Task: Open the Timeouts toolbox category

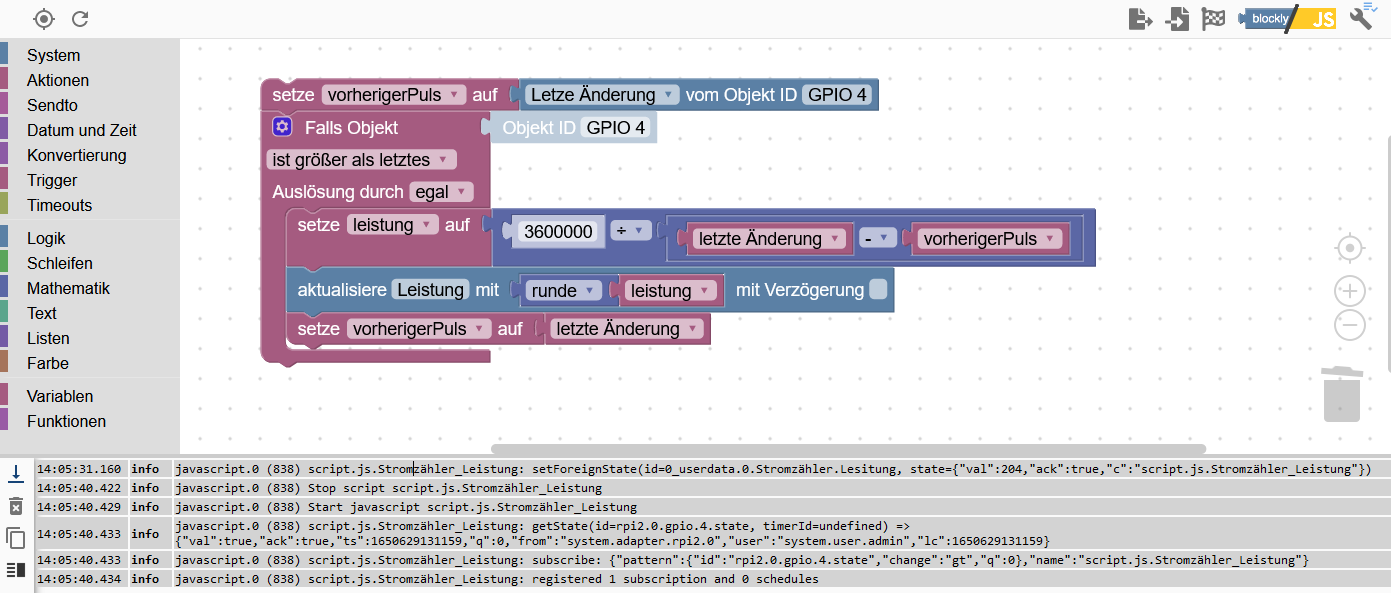Action: pyautogui.click(x=59, y=205)
